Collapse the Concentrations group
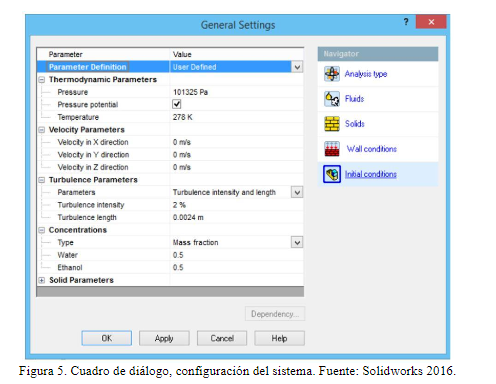The height and width of the screenshot is (384, 496). coord(42,230)
